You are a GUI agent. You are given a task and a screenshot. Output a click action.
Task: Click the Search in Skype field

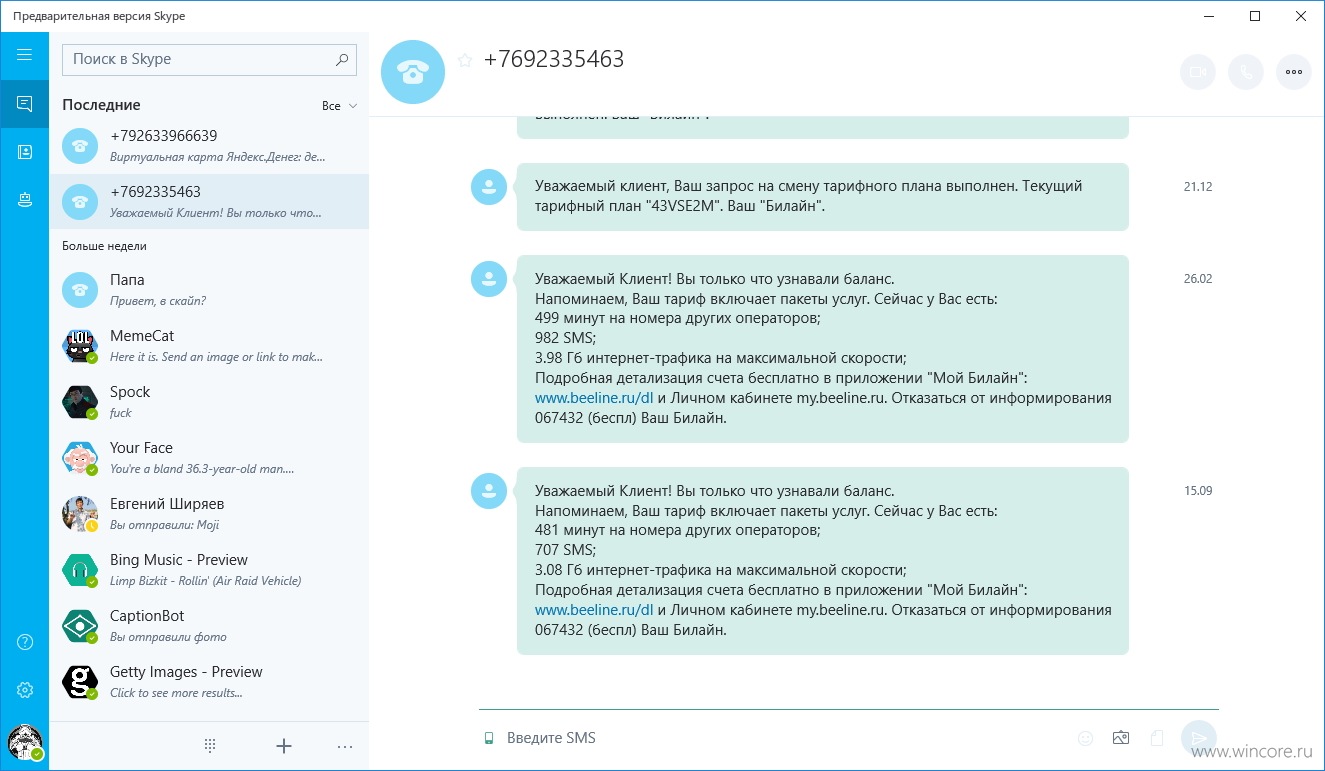[209, 59]
